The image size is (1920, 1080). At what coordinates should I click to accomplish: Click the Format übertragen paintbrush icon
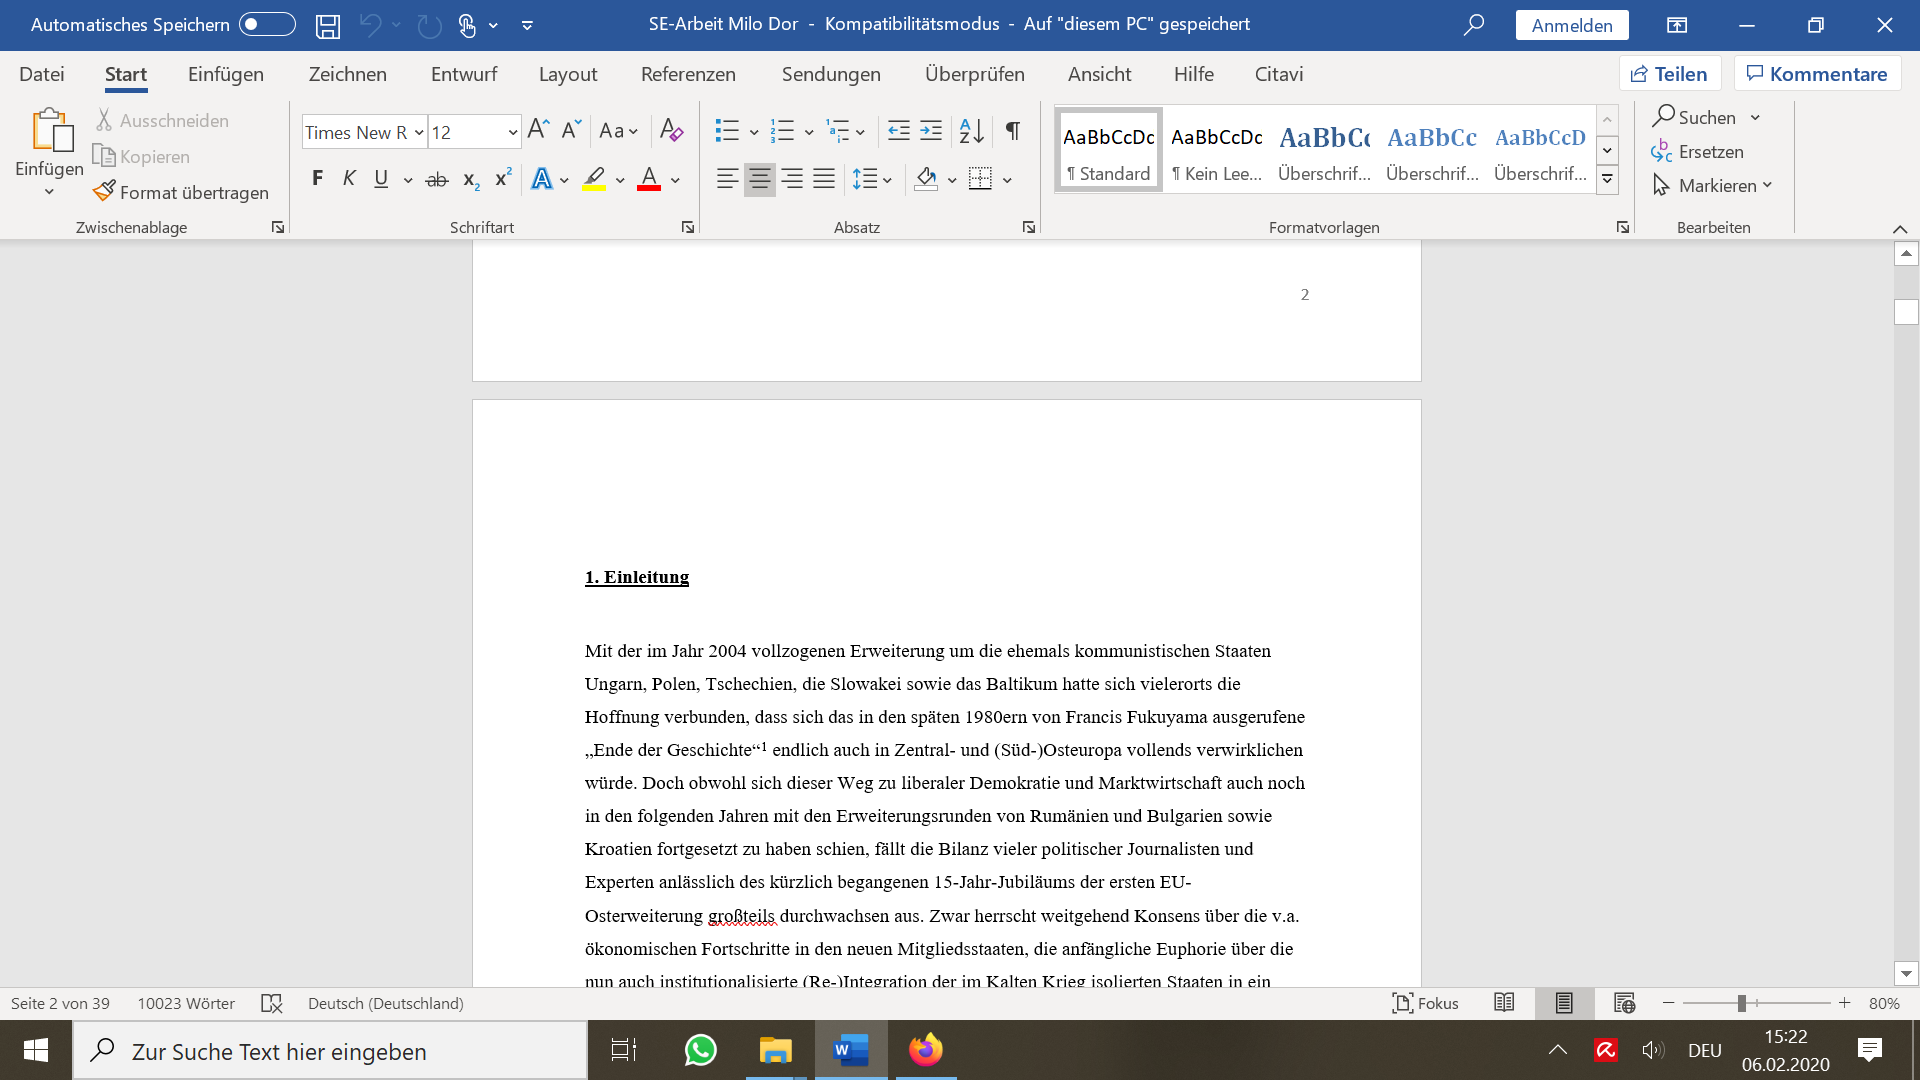pyautogui.click(x=104, y=191)
